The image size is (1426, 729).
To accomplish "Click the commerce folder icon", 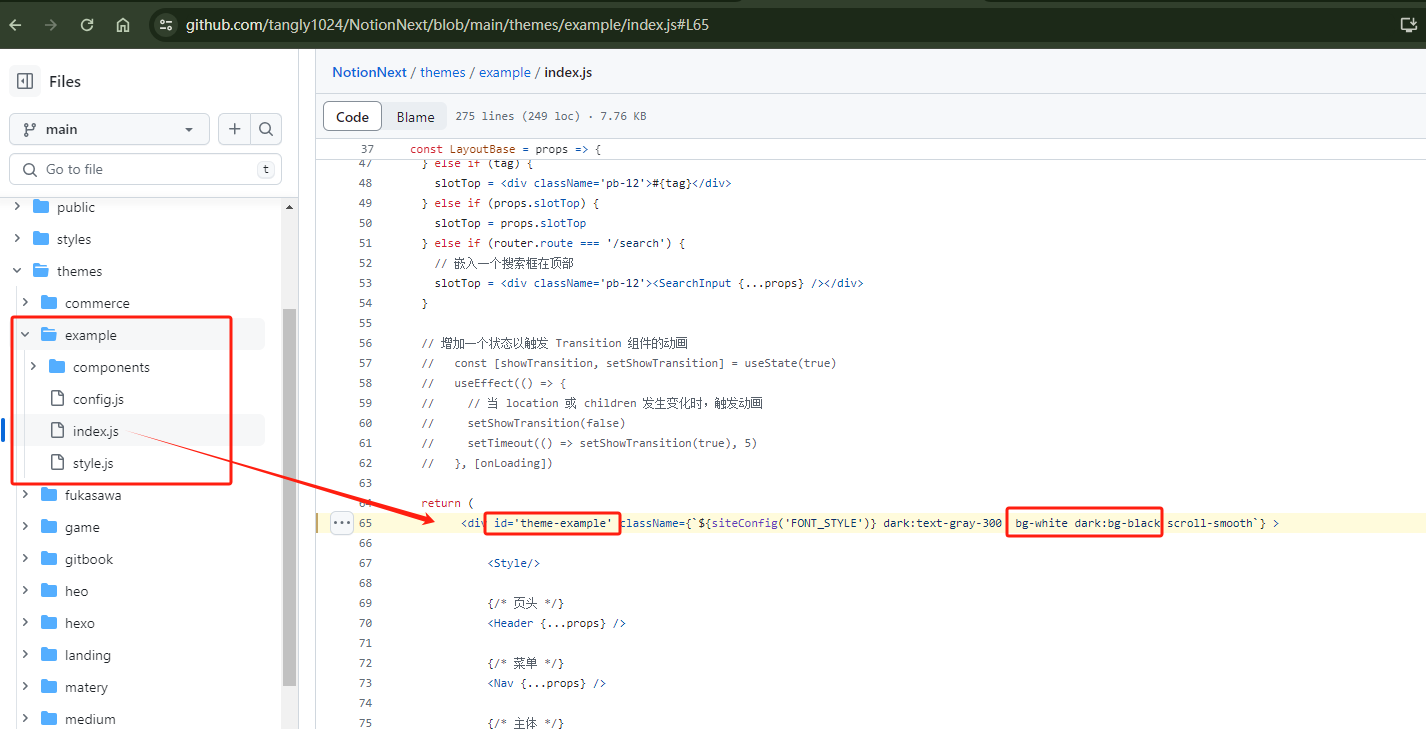I will pos(49,303).
